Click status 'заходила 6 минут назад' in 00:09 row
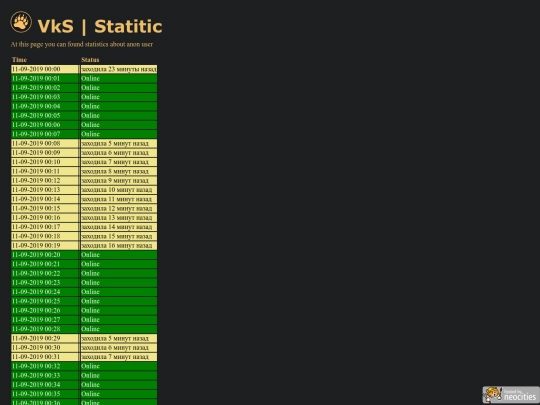 (119, 153)
